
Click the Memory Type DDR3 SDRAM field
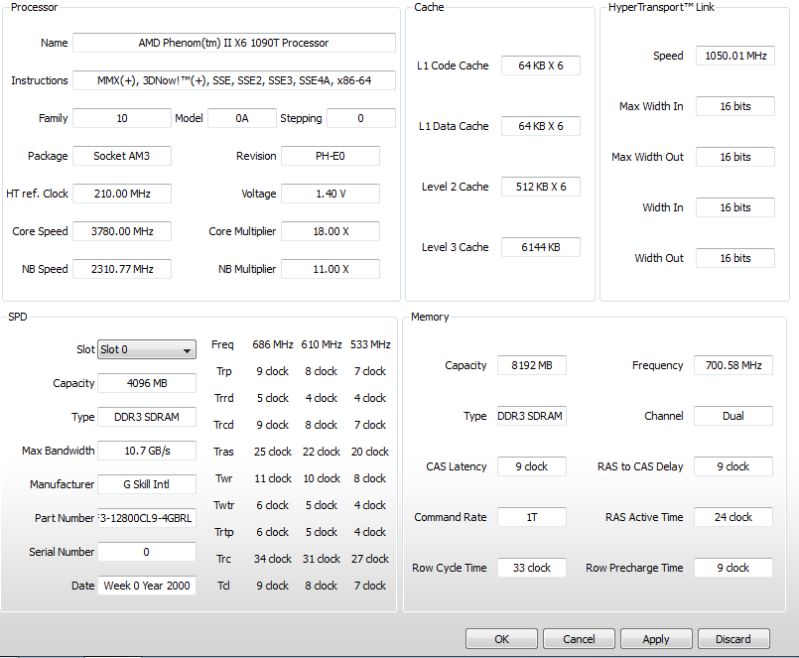[x=531, y=416]
